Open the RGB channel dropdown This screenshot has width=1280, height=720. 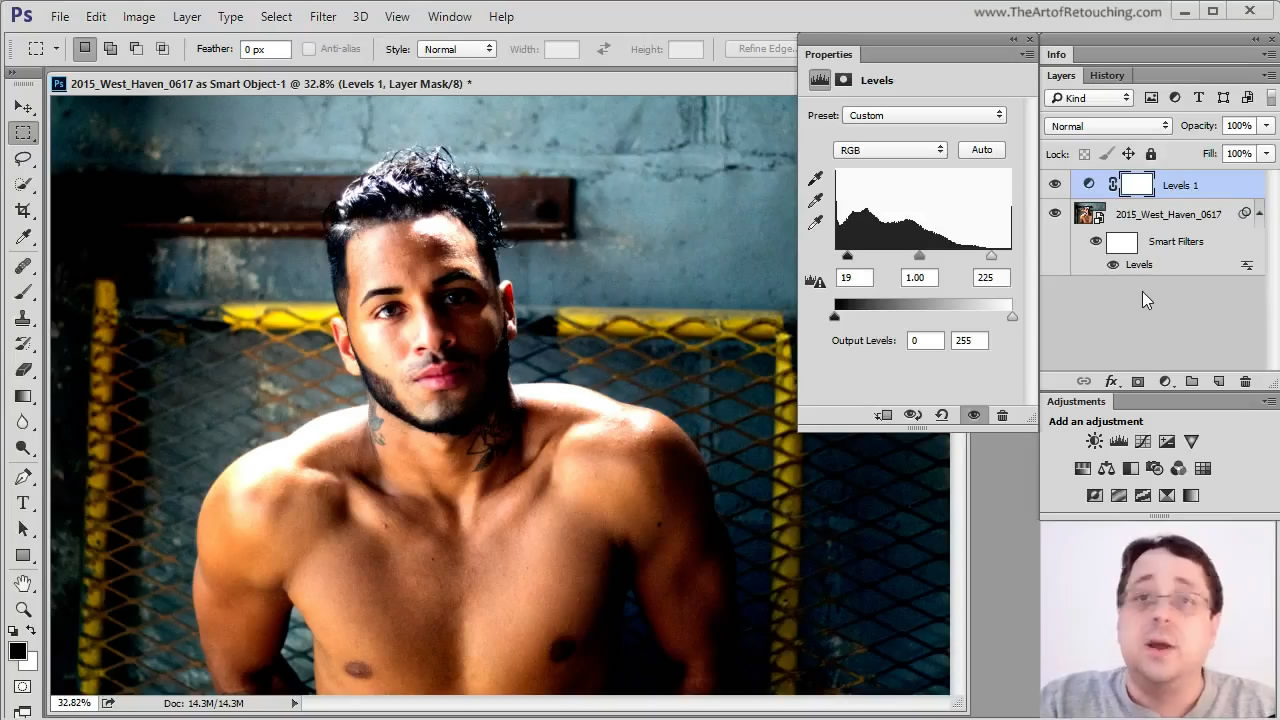(890, 150)
